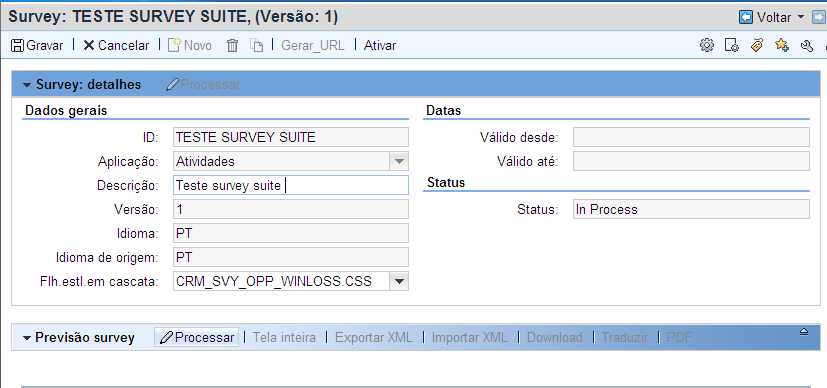Screen dimensions: 827x388
Task: Collapse the Previsão survey section
Action: [27, 338]
